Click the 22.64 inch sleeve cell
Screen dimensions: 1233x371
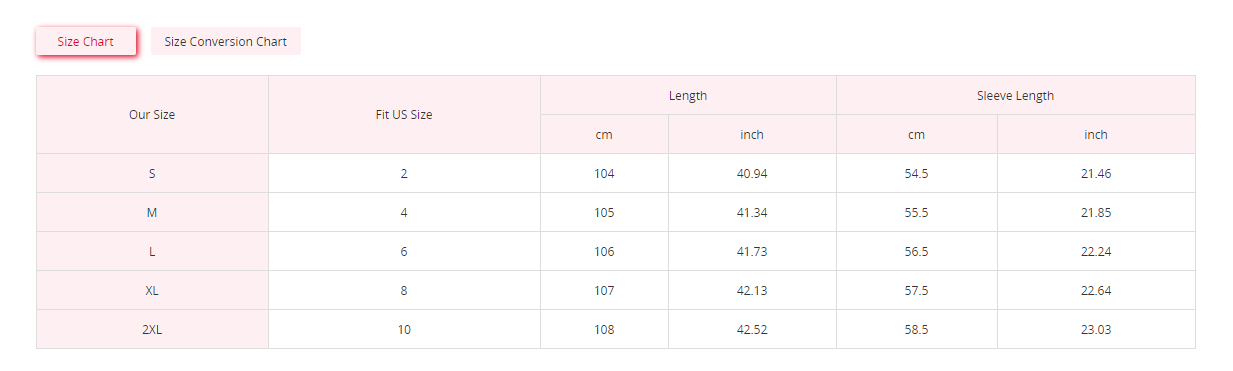(1096, 290)
